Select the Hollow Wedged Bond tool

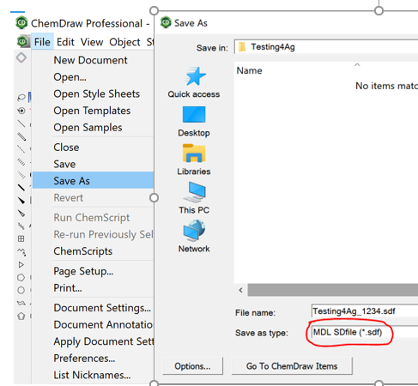[x=21, y=213]
